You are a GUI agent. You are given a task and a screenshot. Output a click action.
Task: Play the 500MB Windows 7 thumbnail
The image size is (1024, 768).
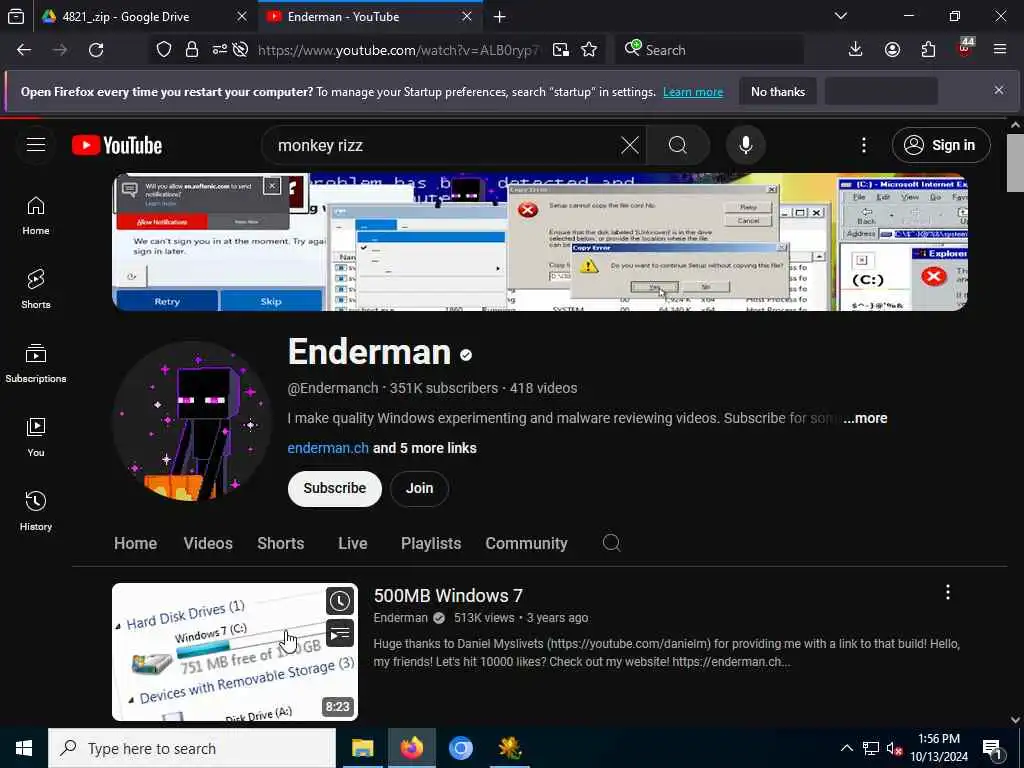(x=235, y=652)
